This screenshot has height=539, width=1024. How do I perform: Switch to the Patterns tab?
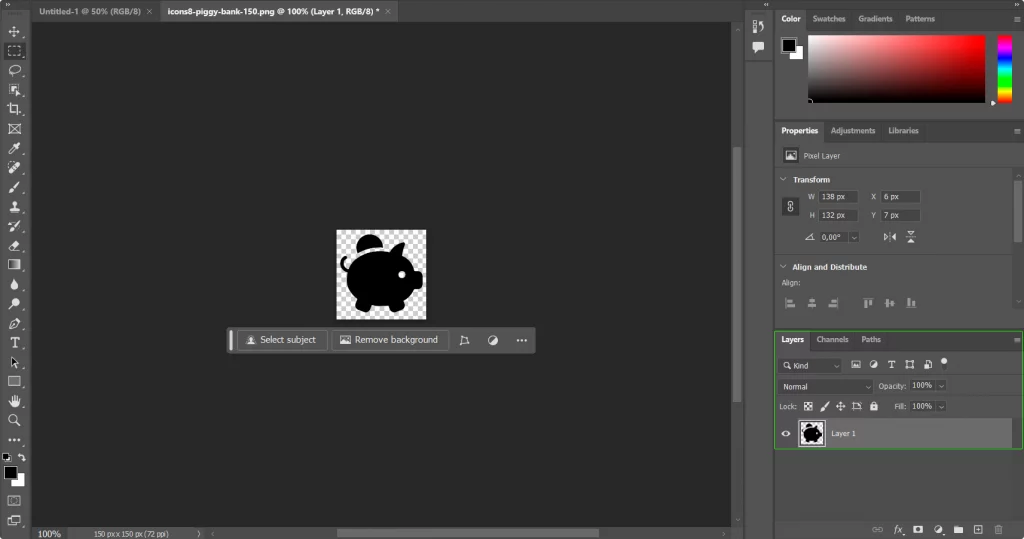pyautogui.click(x=920, y=19)
